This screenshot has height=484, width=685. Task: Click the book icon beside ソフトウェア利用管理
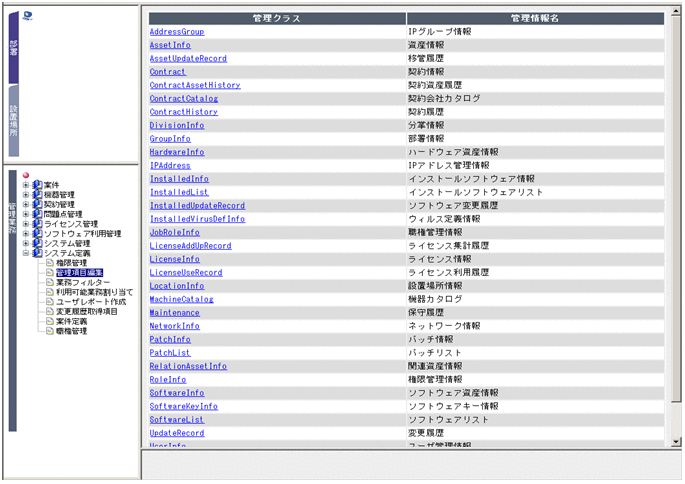click(38, 233)
